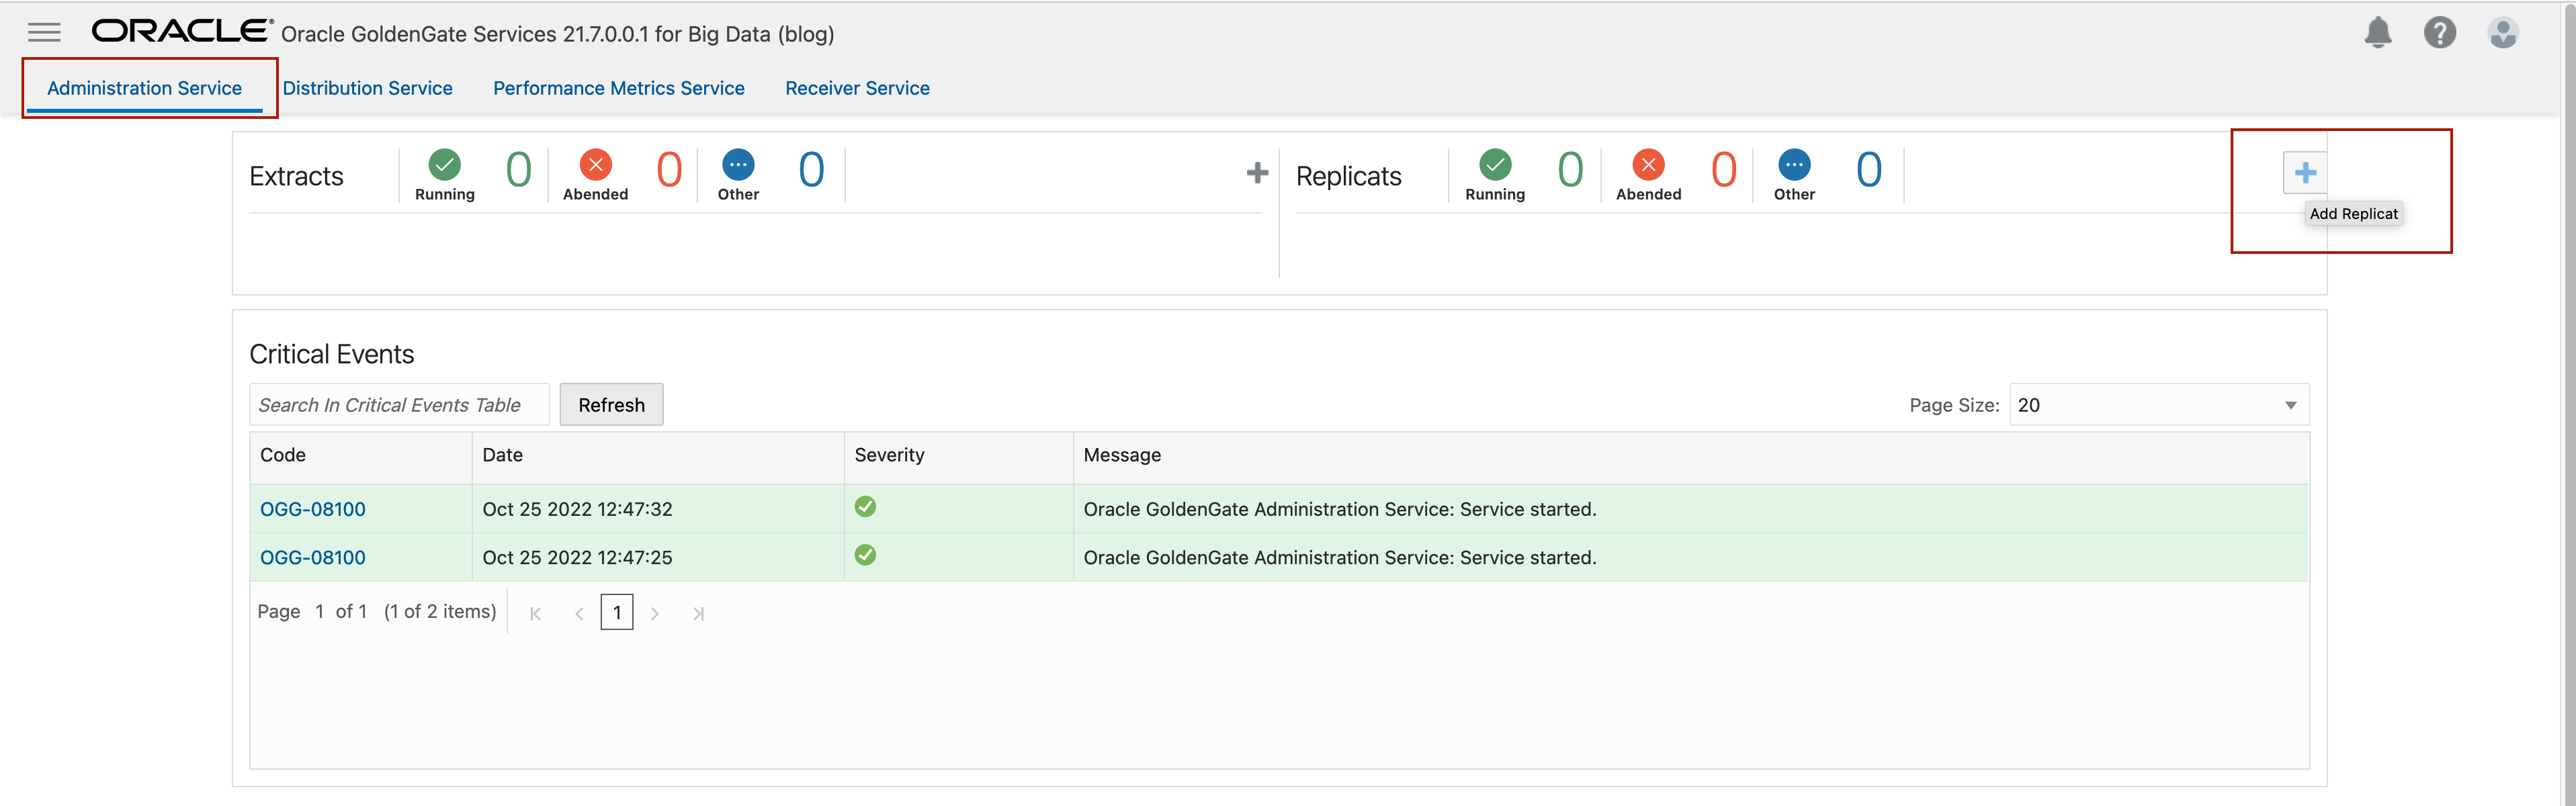Open the hamburger navigation menu
The width and height of the screenshot is (2576, 806).
point(44,33)
